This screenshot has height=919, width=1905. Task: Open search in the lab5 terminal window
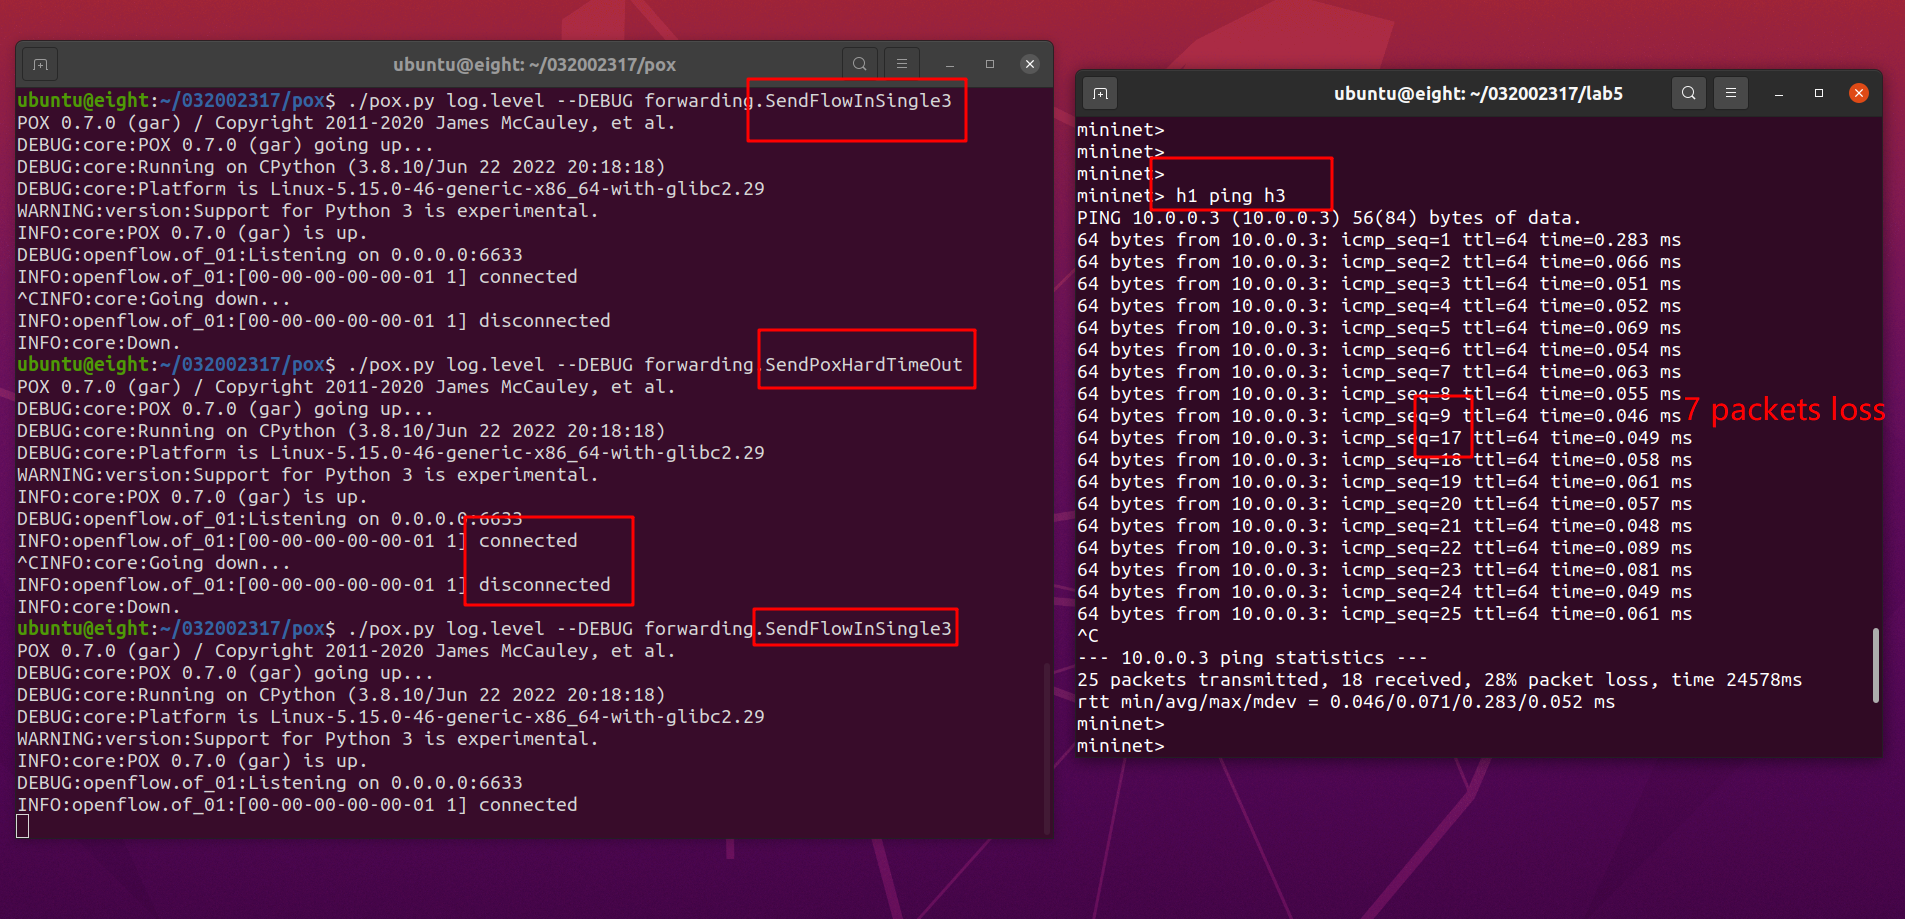(1688, 93)
